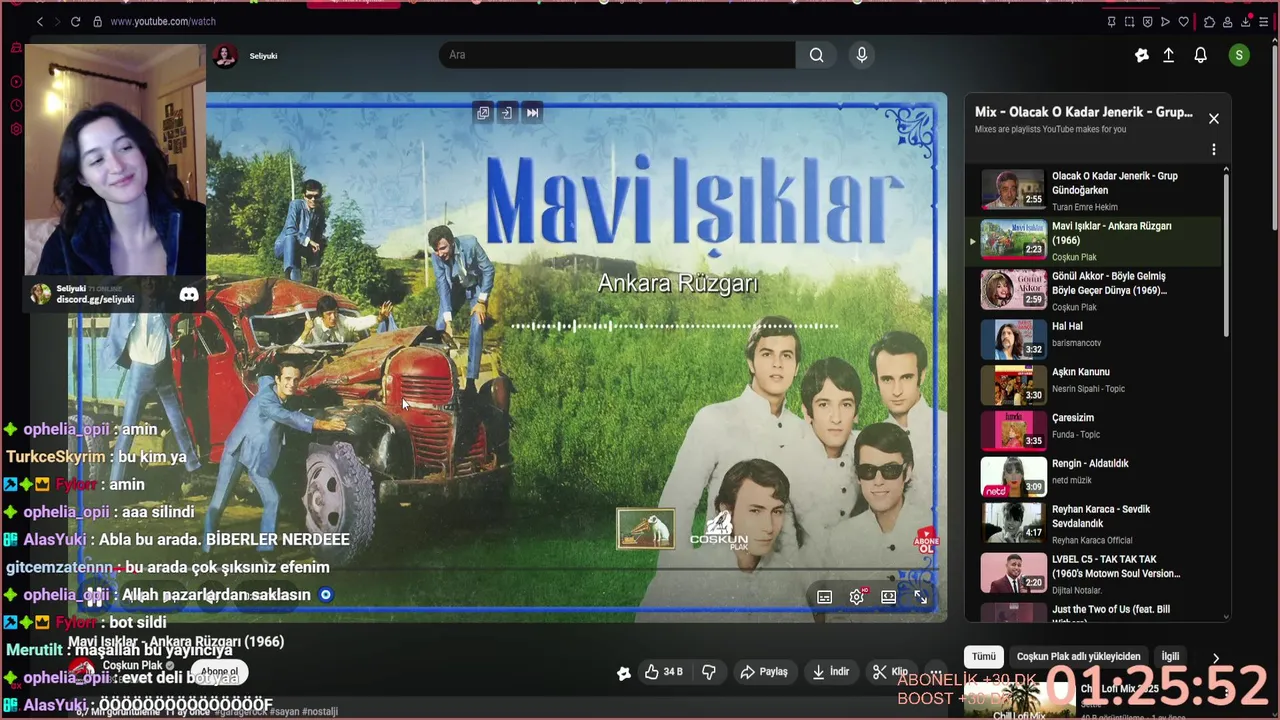
Task: Click the microphone voice search icon
Action: tap(862, 55)
